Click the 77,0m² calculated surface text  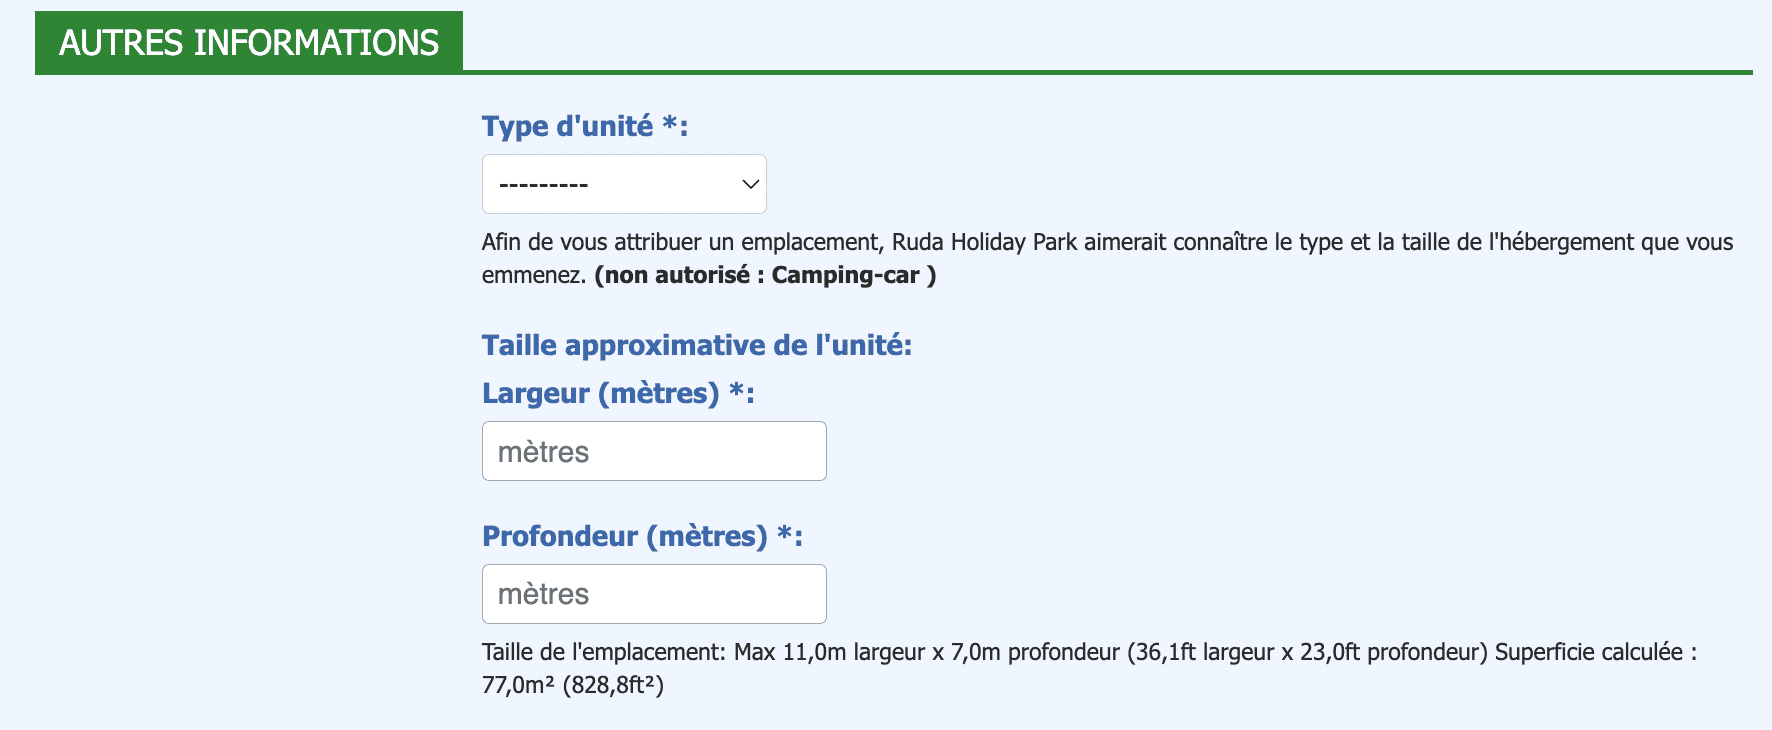pos(518,685)
